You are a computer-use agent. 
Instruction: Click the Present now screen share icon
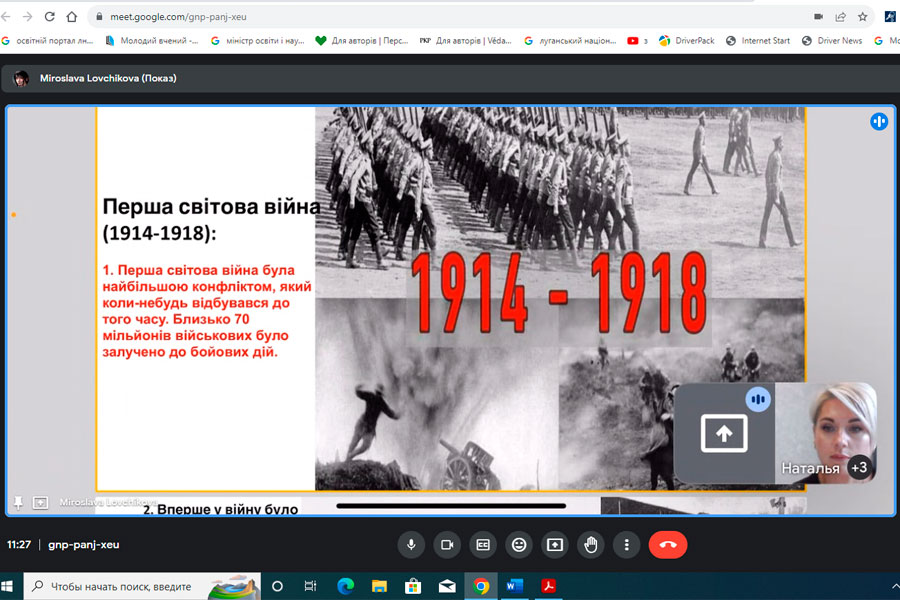554,545
